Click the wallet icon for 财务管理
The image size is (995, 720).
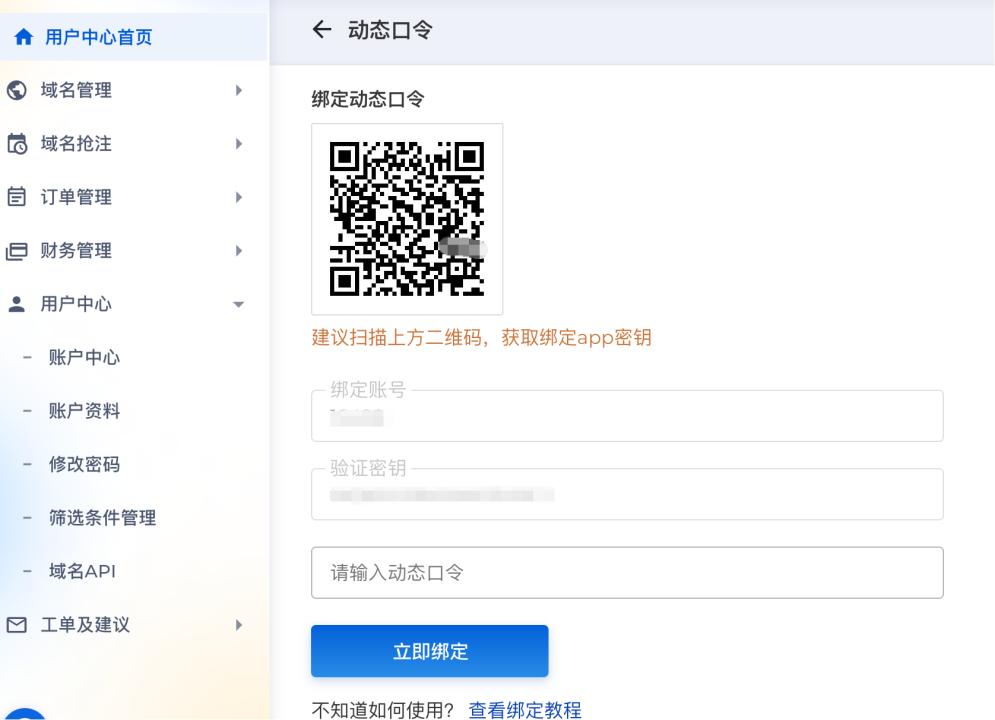click(x=16, y=251)
